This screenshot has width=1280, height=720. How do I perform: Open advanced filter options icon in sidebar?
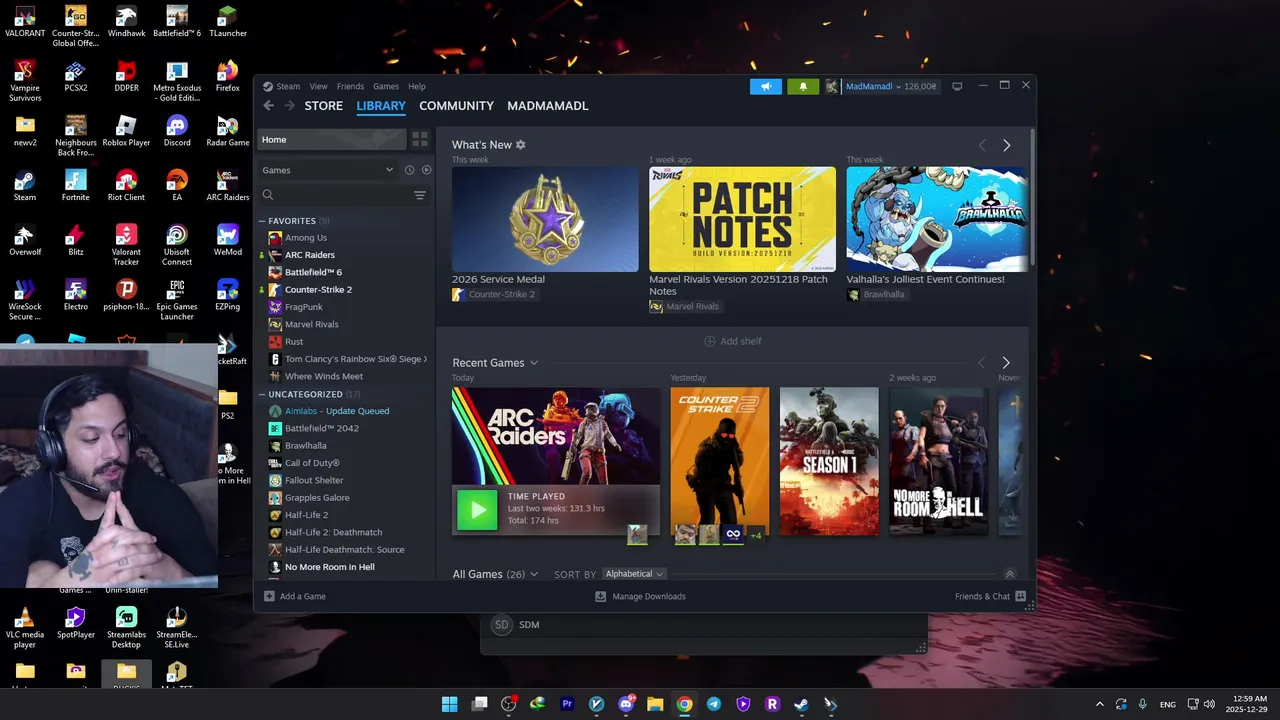(420, 195)
